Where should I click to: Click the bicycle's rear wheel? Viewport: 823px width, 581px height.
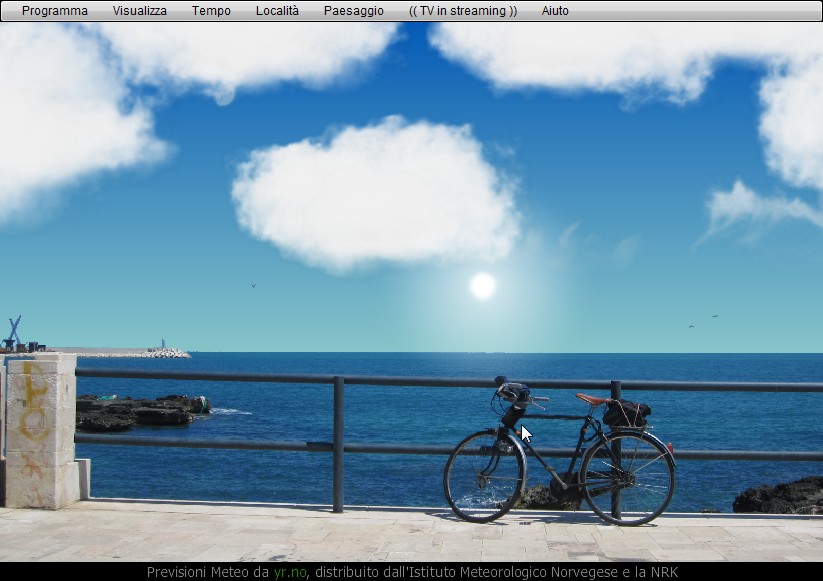click(627, 477)
